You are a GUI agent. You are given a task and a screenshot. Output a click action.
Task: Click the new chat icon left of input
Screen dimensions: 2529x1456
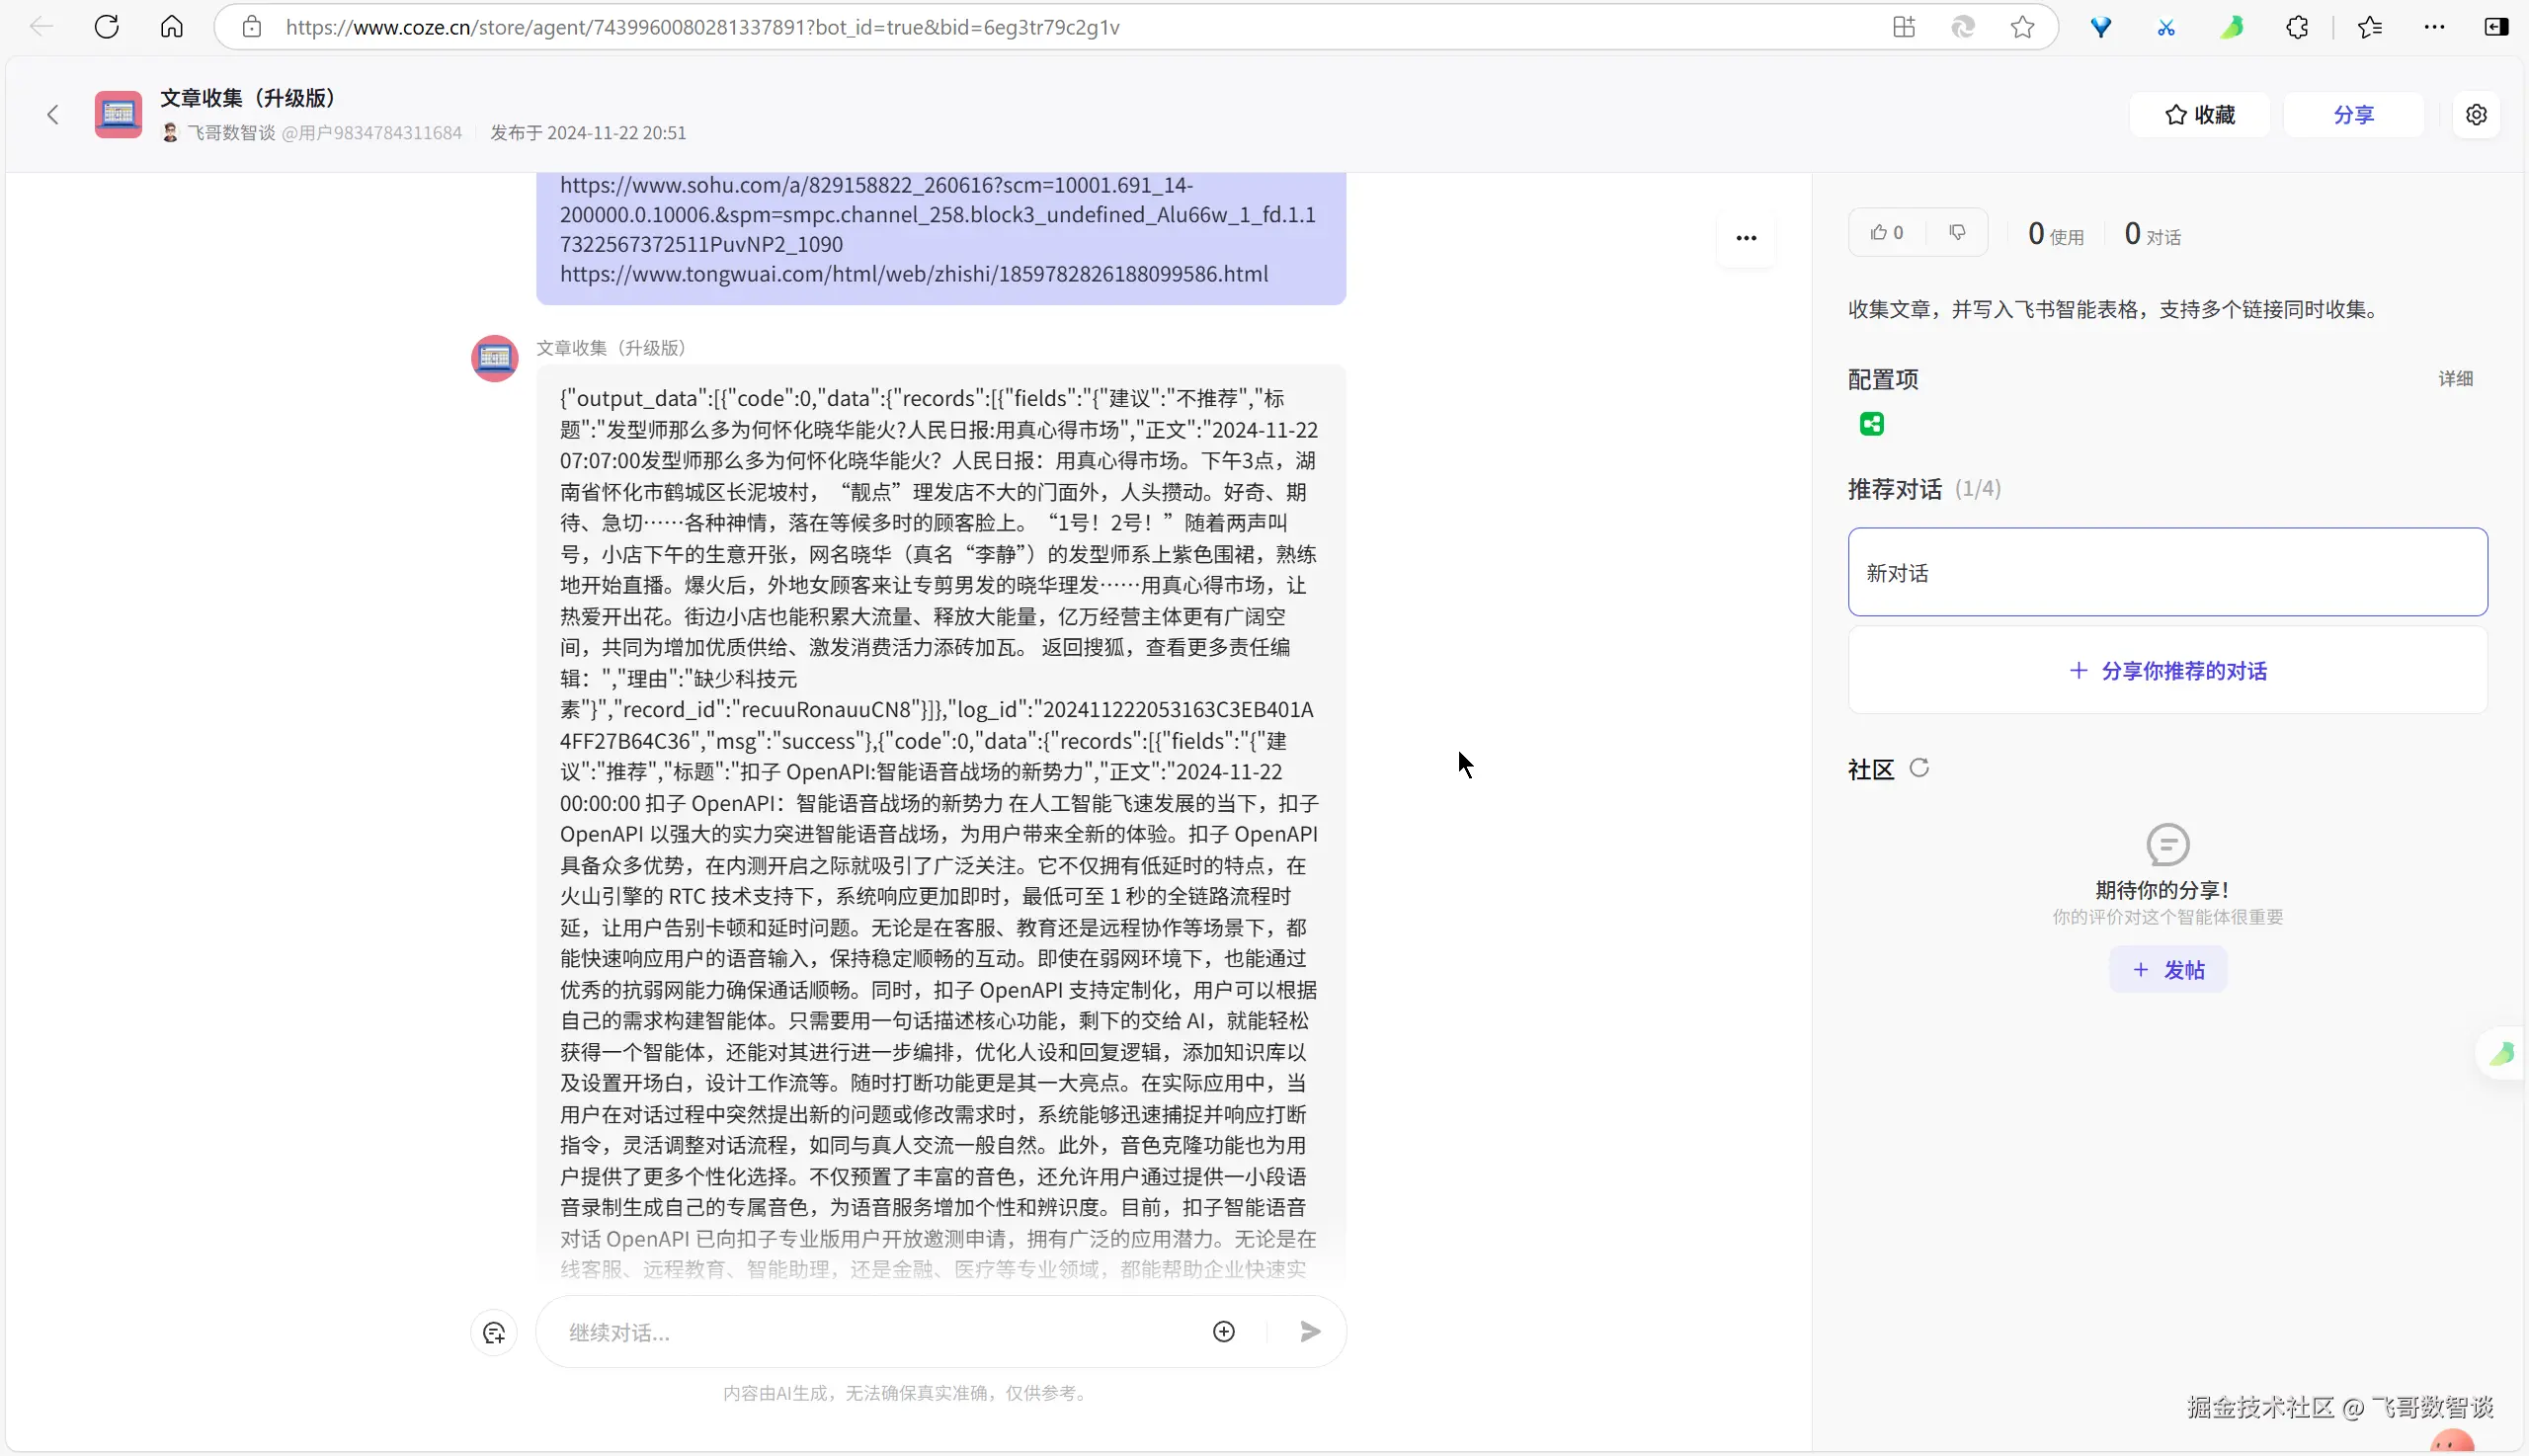(494, 1332)
